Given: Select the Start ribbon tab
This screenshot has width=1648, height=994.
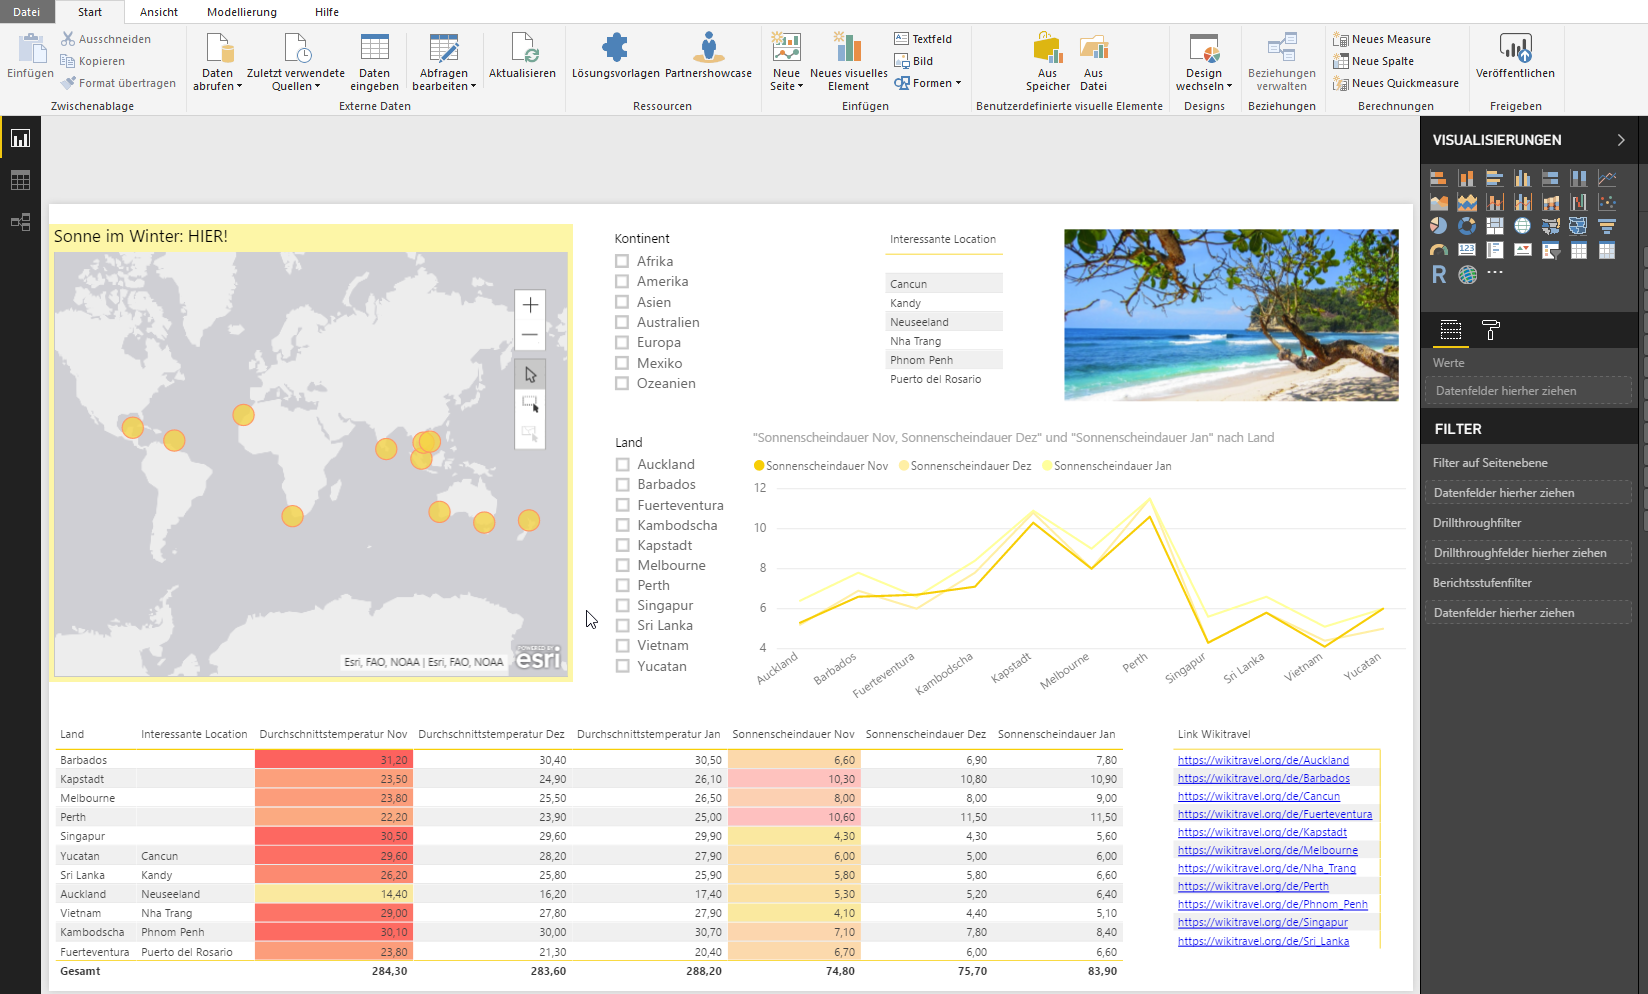Looking at the screenshot, I should point(90,12).
